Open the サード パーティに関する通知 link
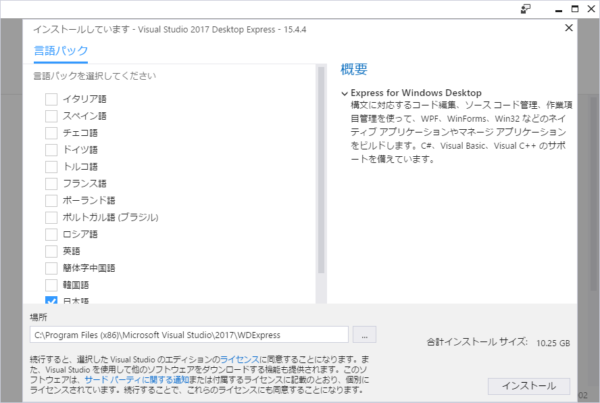Screen dimensions: 600x403 click(x=137, y=380)
